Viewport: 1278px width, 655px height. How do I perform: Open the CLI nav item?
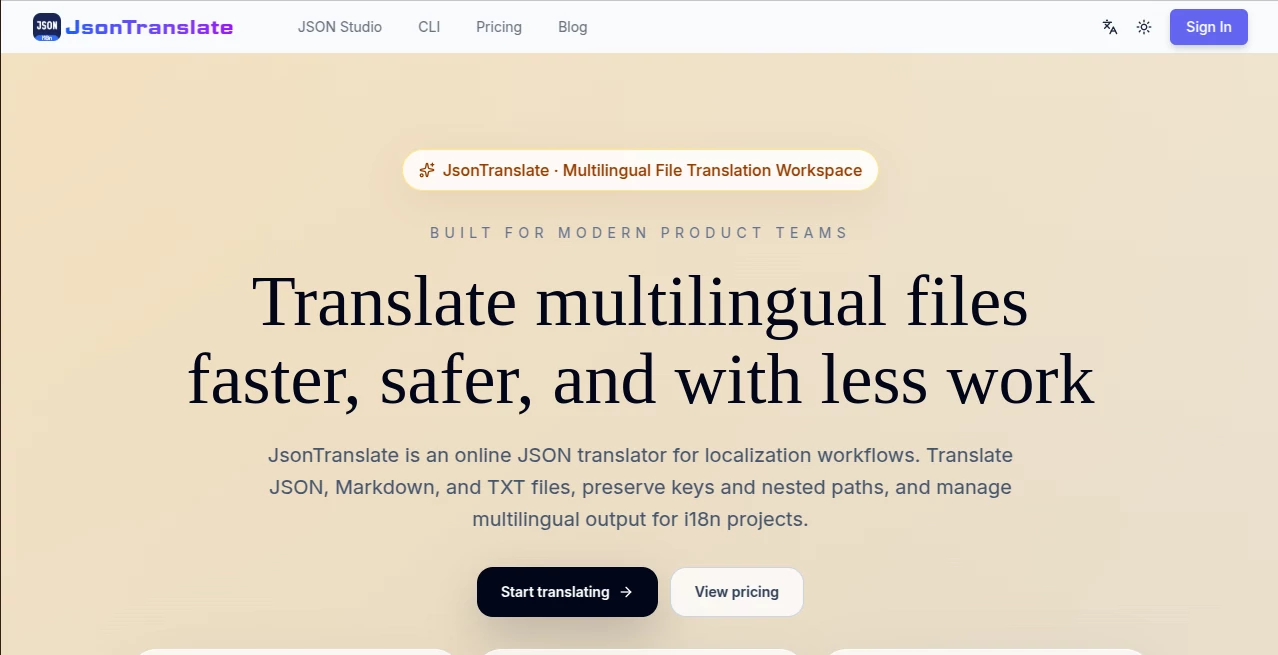[x=429, y=27]
